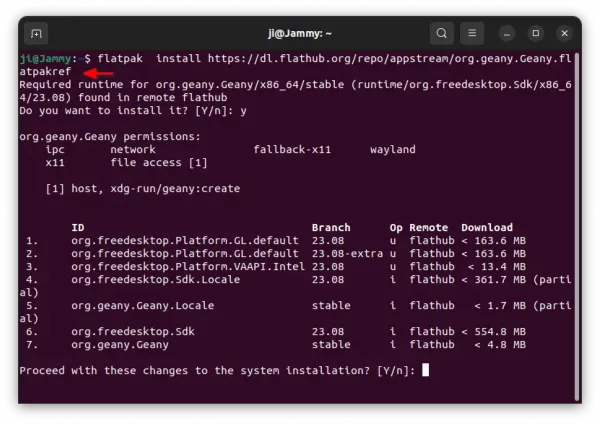Click the 'x11' permission text
The height and width of the screenshot is (424, 600).
55,163
